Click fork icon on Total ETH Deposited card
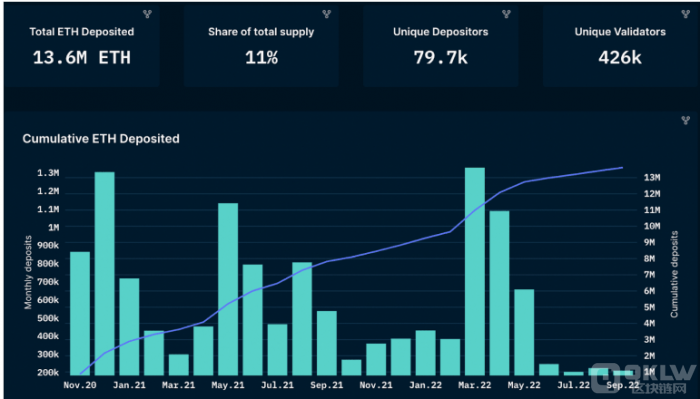The image size is (700, 399). (147, 14)
